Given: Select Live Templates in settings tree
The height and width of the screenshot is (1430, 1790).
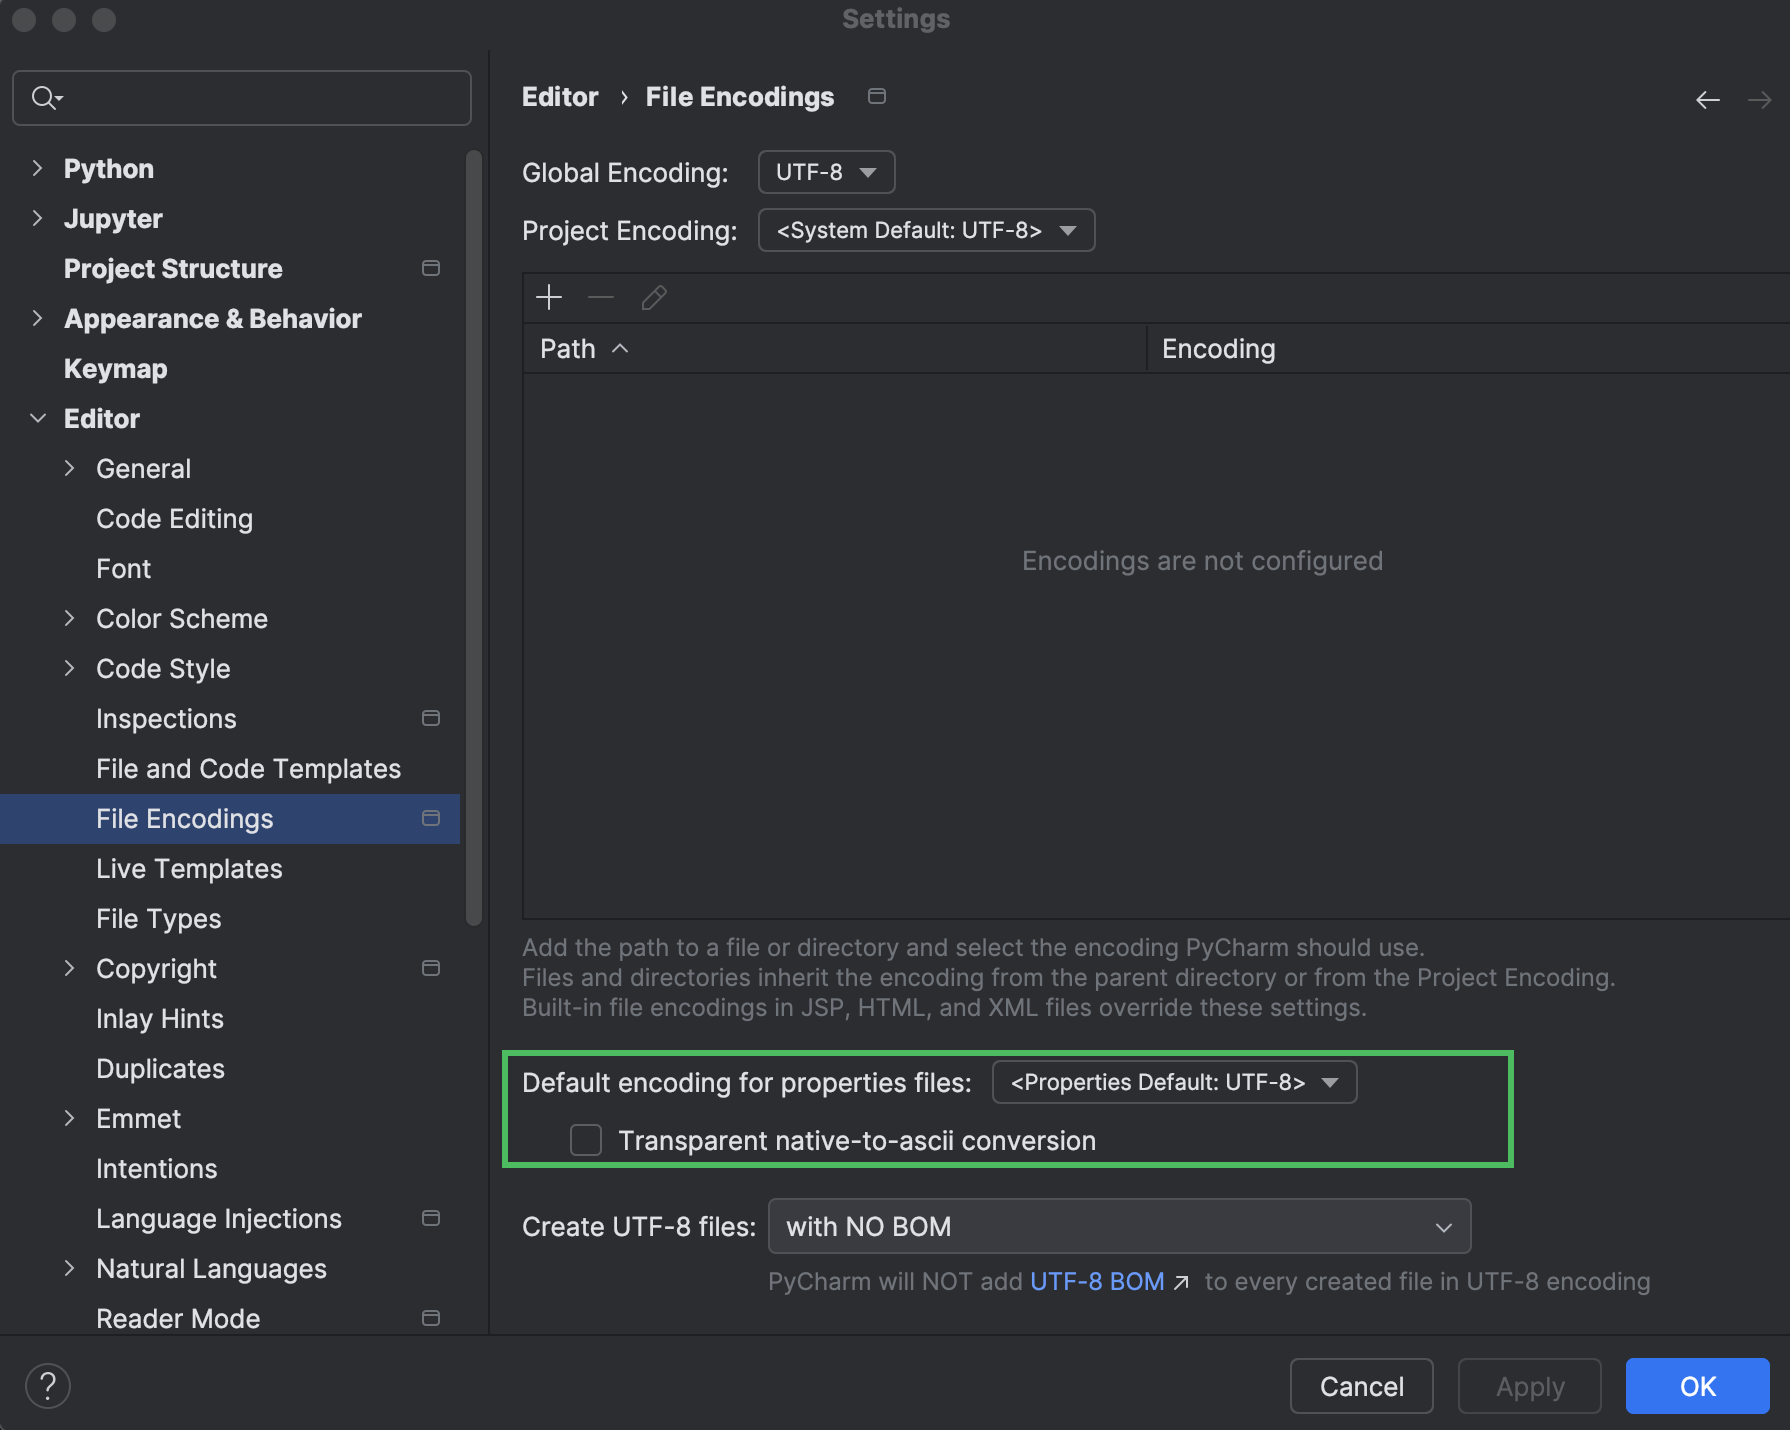Looking at the screenshot, I should [x=189, y=869].
